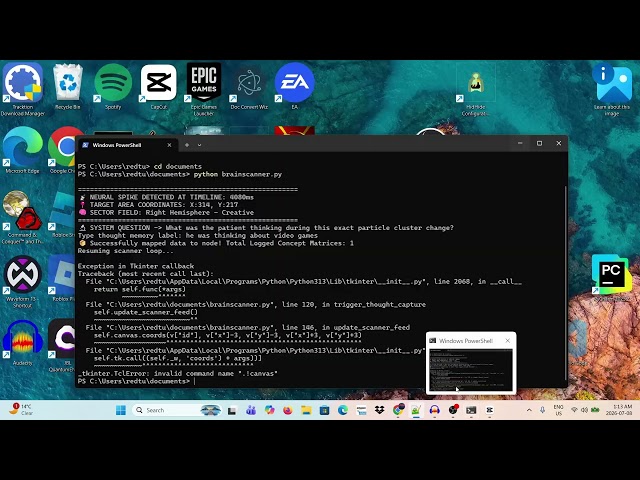Launch Audacity from the desktop icon
This screenshot has width=640, height=480.
coord(22,342)
